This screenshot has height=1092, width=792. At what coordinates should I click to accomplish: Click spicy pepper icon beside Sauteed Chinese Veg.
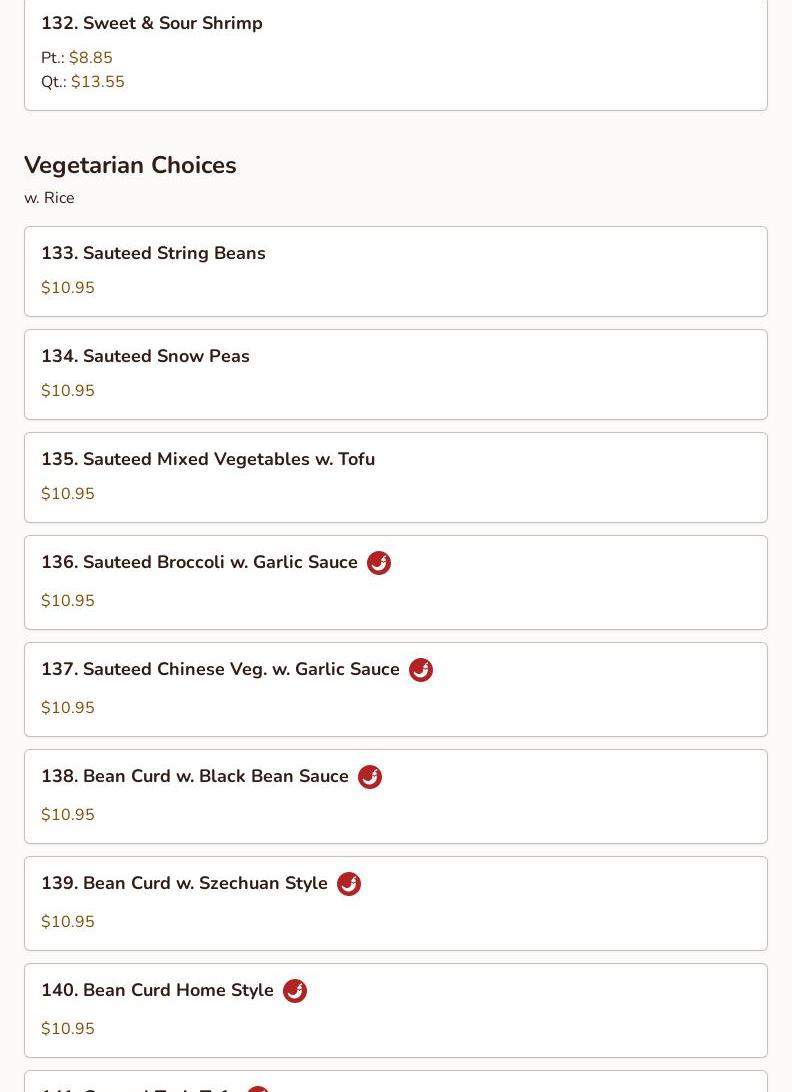(x=421, y=670)
